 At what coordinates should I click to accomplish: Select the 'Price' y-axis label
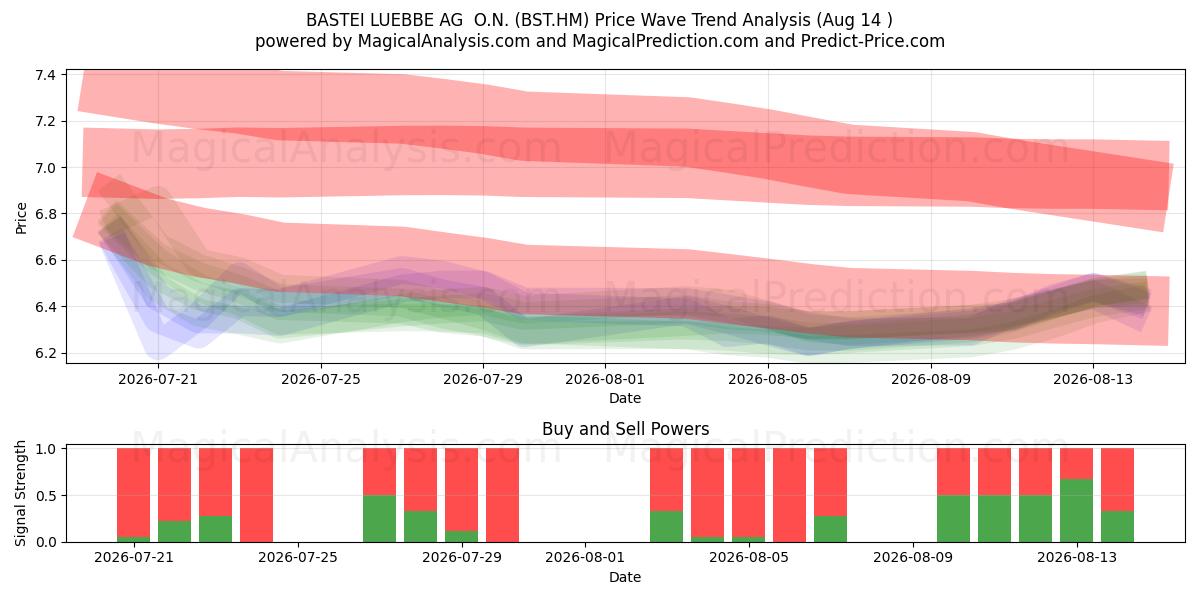pyautogui.click(x=22, y=217)
